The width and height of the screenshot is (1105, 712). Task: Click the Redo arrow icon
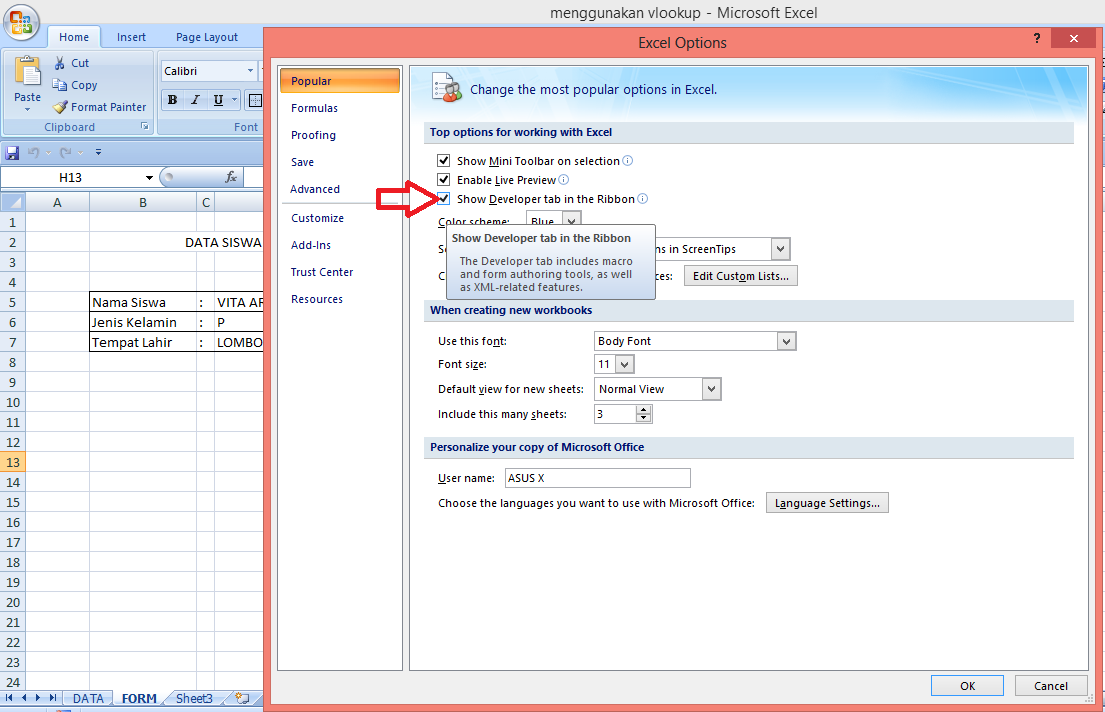coord(66,152)
